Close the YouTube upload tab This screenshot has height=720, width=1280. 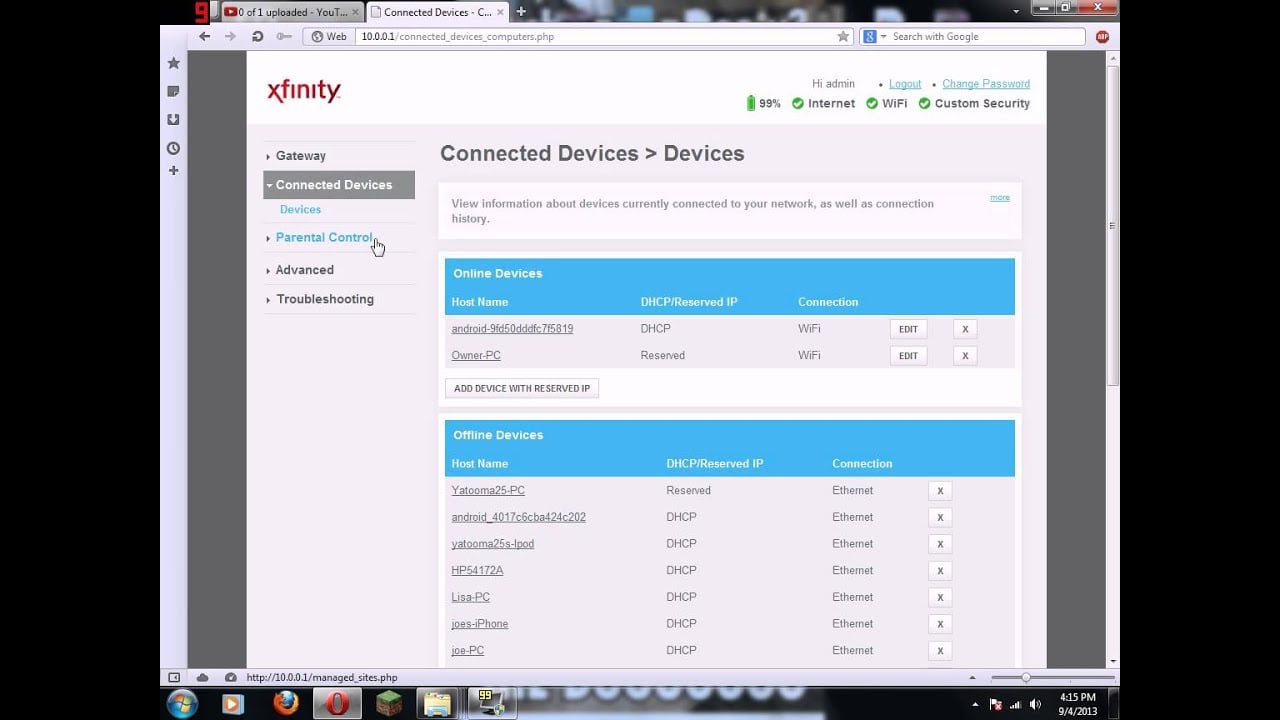[x=355, y=12]
